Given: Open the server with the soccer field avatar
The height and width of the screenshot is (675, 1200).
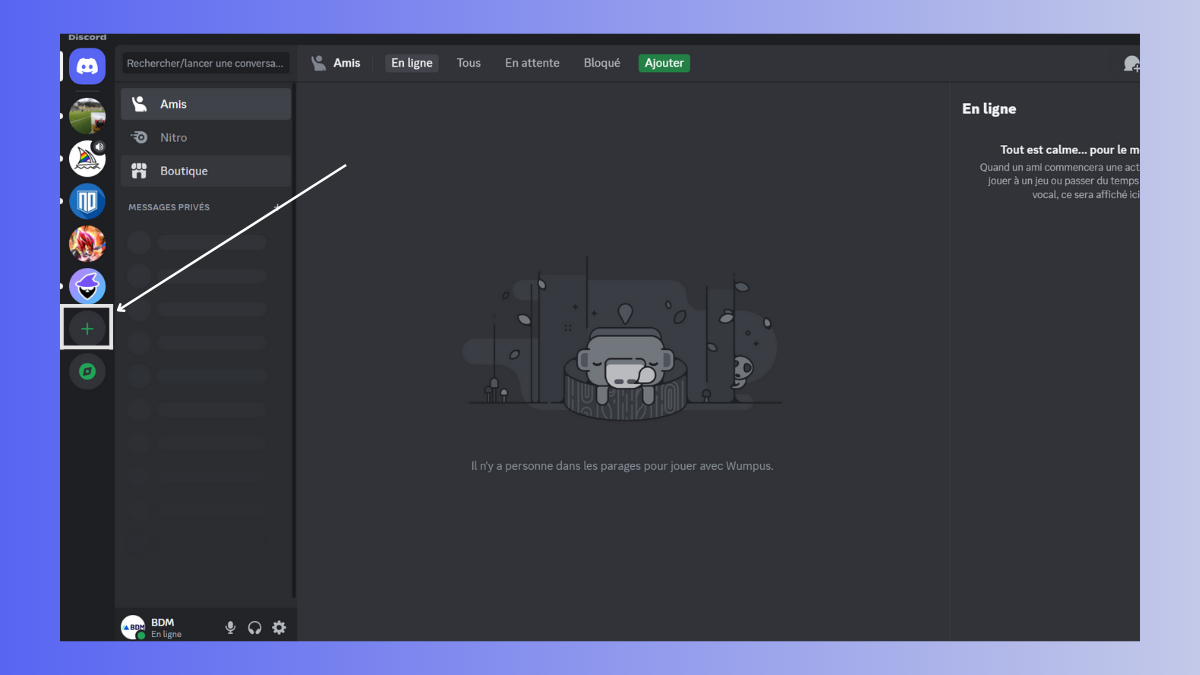Looking at the screenshot, I should tap(87, 116).
